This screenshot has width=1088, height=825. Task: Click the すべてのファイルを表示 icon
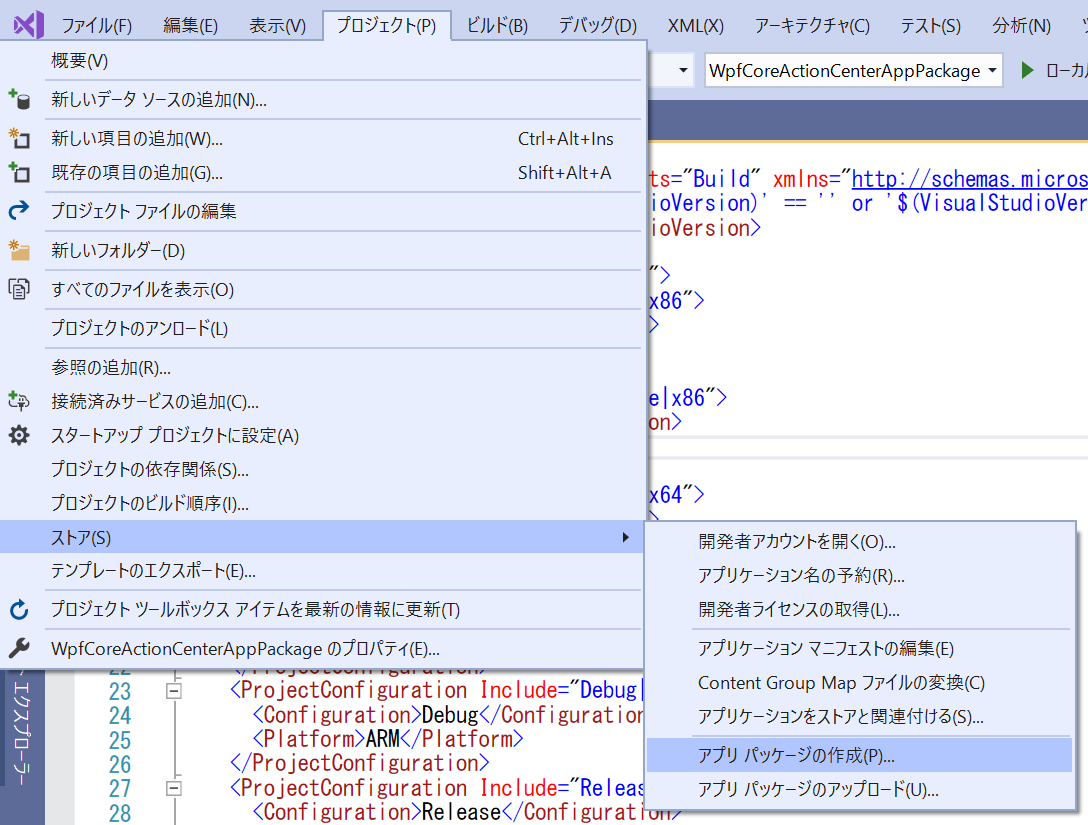[21, 287]
